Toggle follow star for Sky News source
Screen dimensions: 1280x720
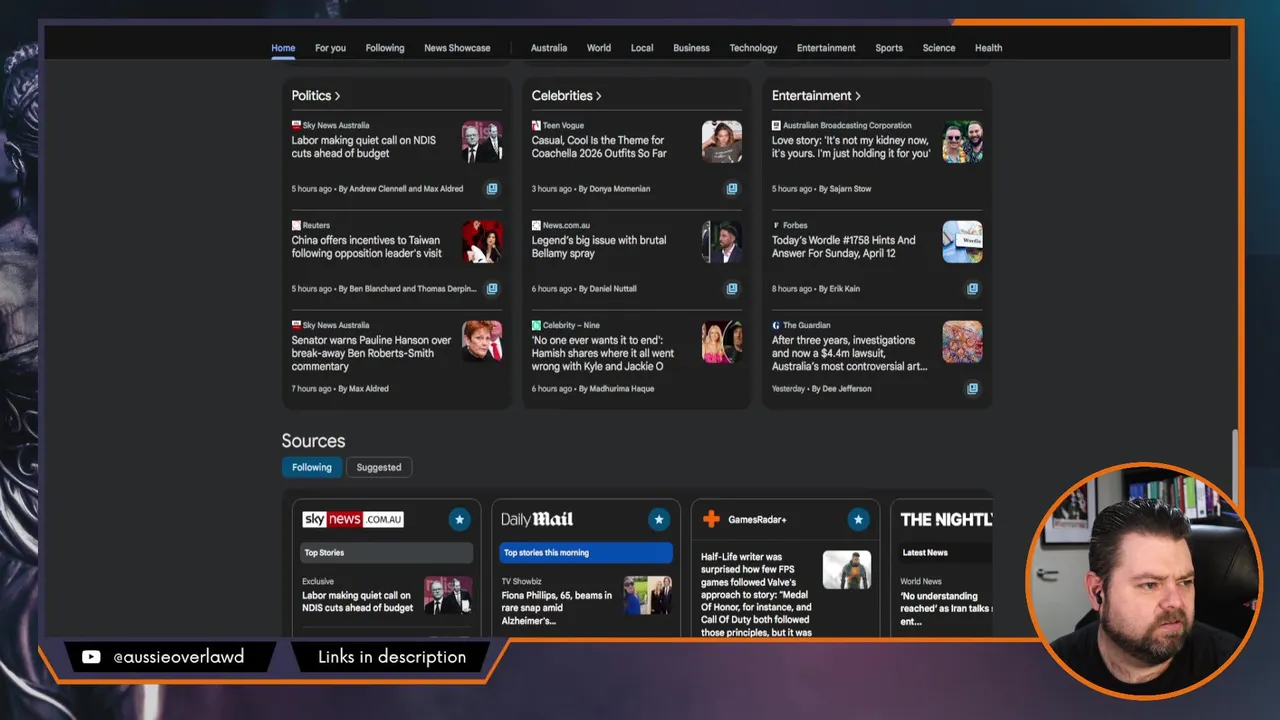(x=459, y=519)
